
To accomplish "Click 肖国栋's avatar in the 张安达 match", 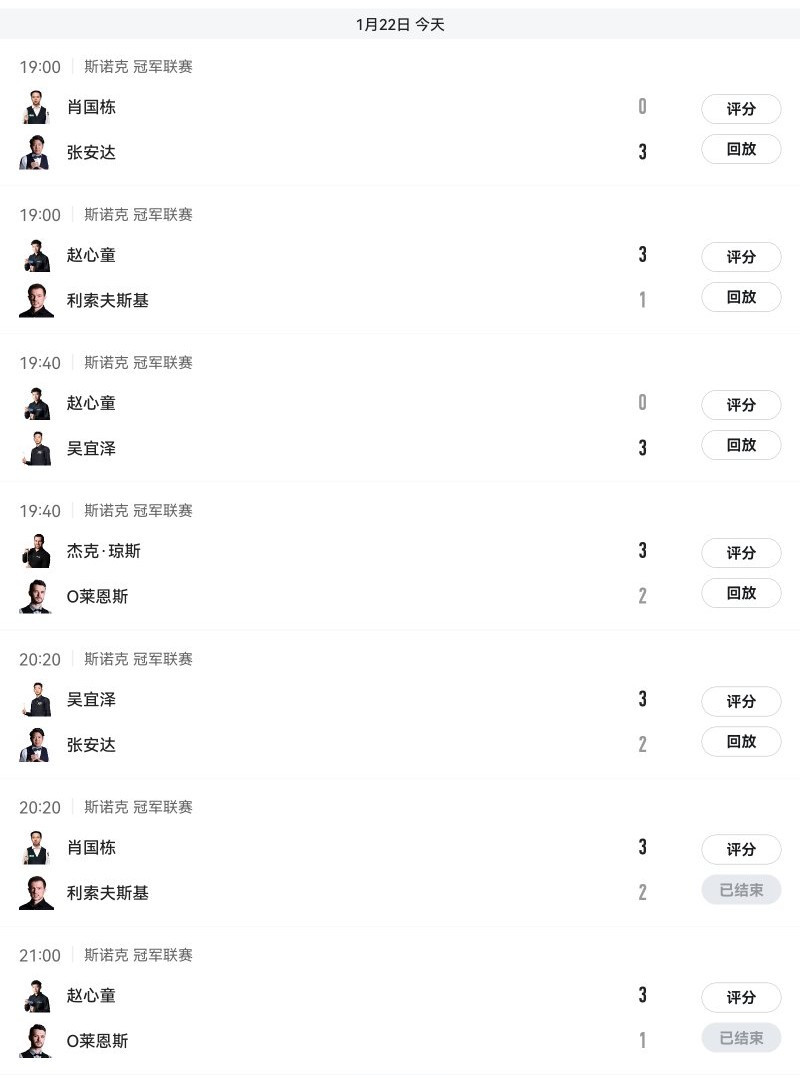I will 37,107.
